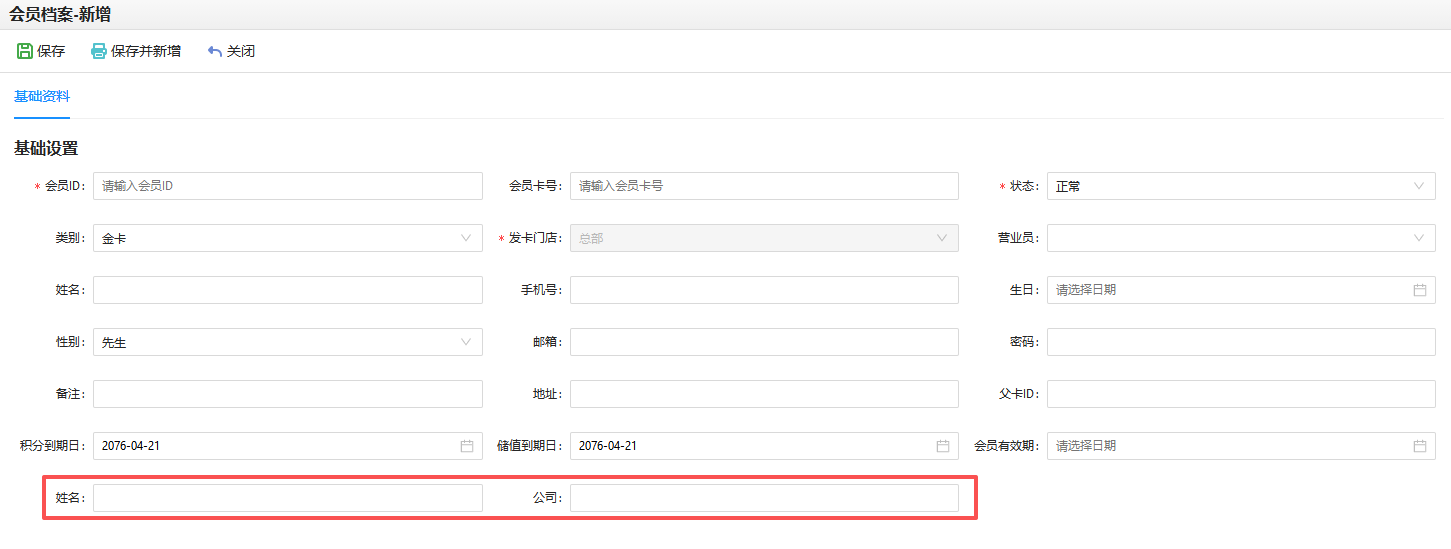Image resolution: width=1451 pixels, height=549 pixels.
Task: Open membership validity calendar icon
Action: click(1419, 446)
